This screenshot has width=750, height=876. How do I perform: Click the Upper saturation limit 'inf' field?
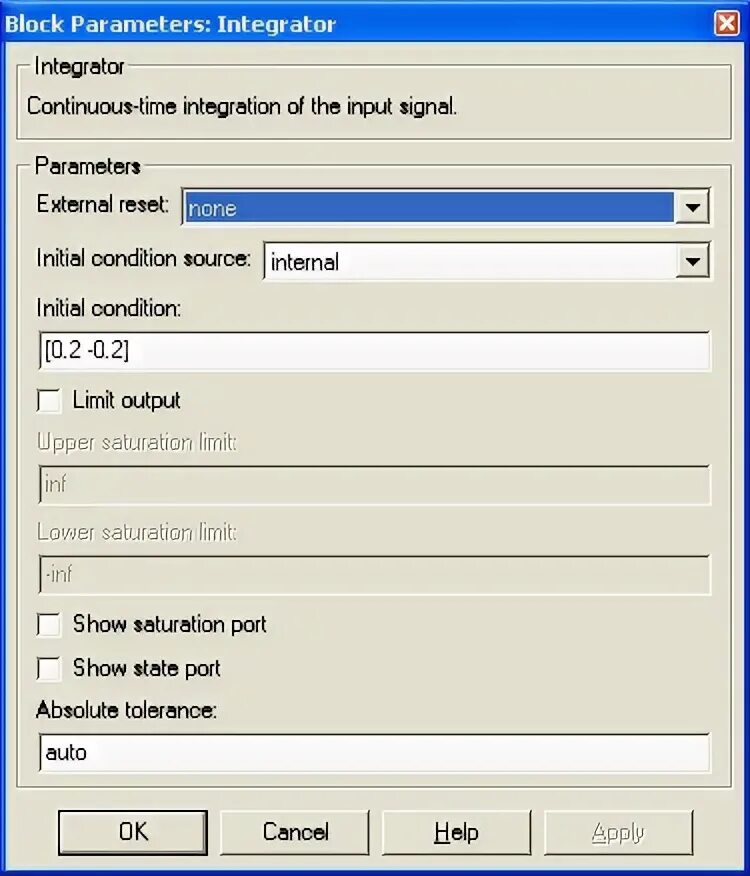(x=374, y=485)
